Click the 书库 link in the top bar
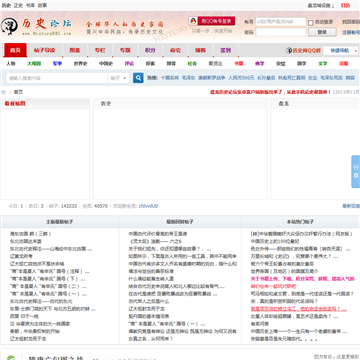This screenshot has height=360, width=360. click(x=30, y=5)
